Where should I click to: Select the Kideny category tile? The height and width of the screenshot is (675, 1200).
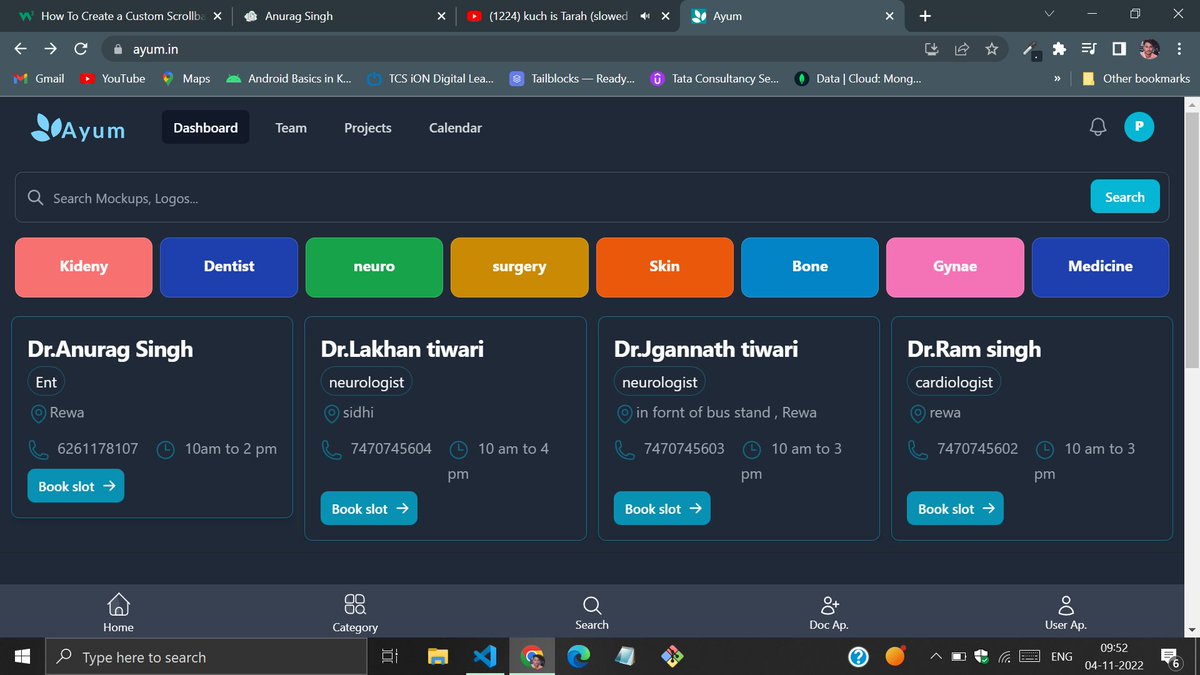84,267
